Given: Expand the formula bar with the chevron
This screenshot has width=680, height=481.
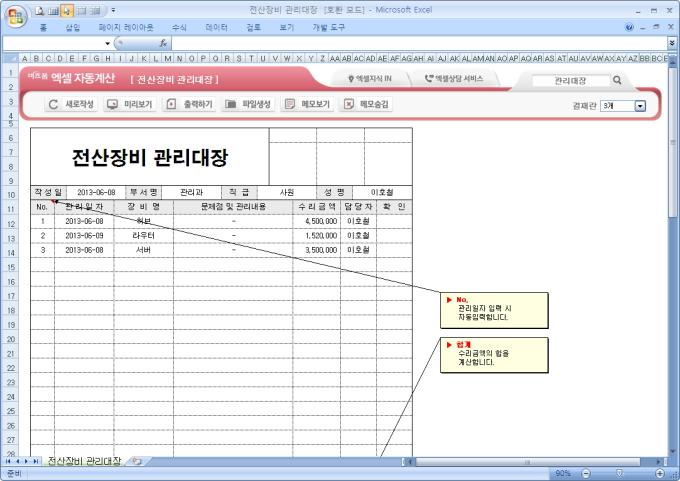Looking at the screenshot, I should click(672, 43).
